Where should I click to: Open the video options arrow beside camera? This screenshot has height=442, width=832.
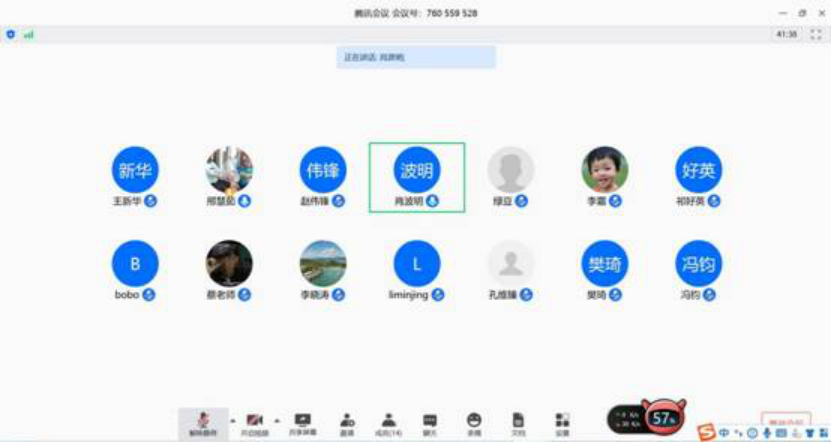tap(276, 419)
